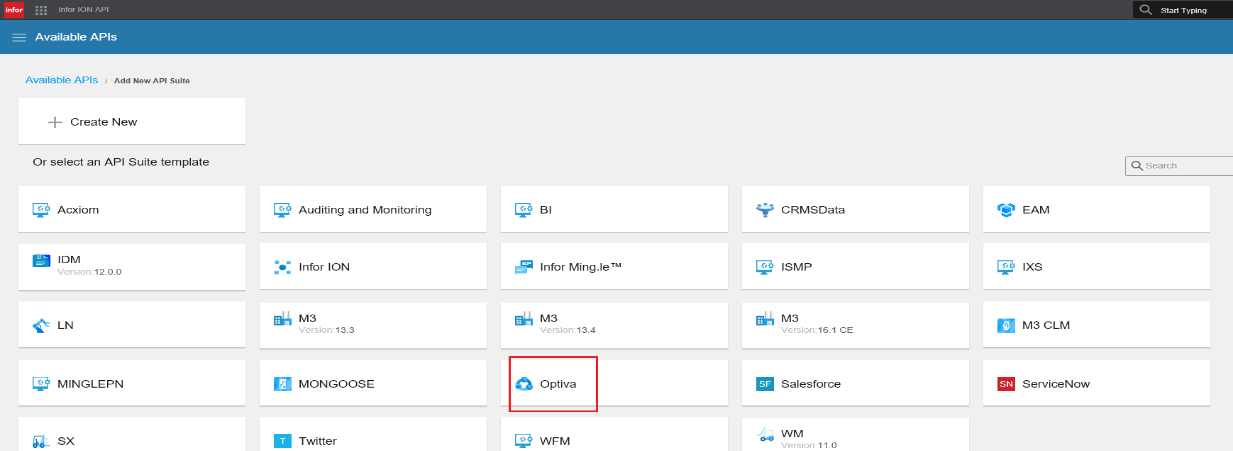Select the Acxiom template card

132,210
